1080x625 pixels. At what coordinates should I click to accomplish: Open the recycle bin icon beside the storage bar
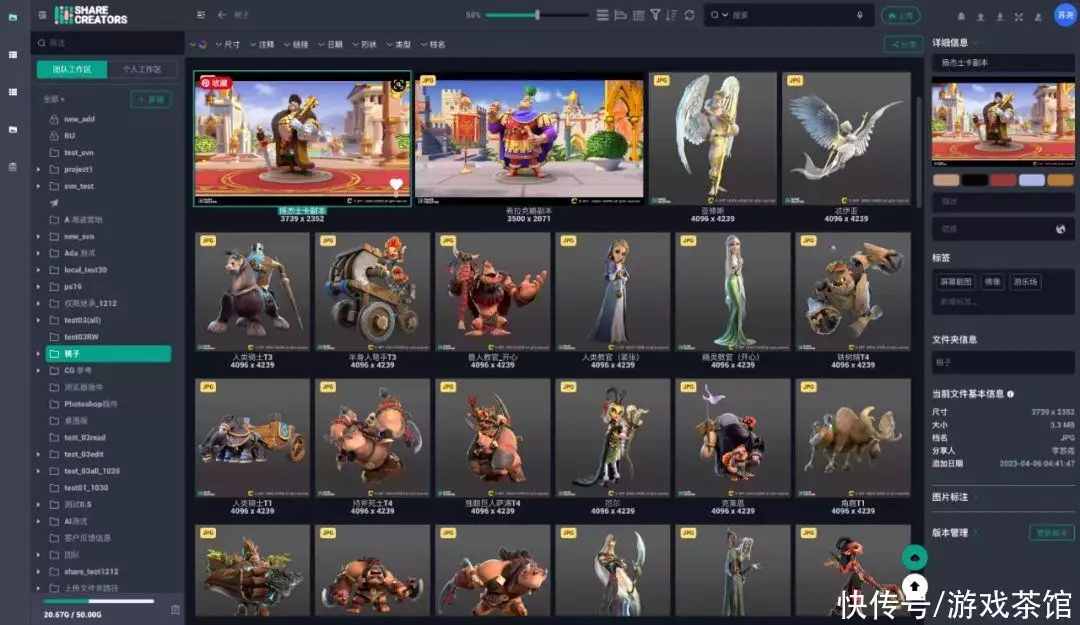pyautogui.click(x=175, y=610)
